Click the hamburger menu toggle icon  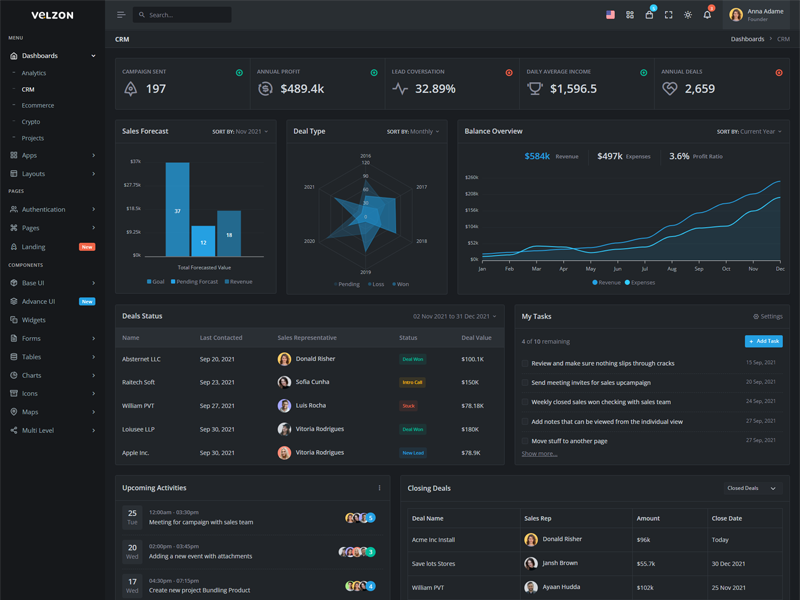click(121, 15)
